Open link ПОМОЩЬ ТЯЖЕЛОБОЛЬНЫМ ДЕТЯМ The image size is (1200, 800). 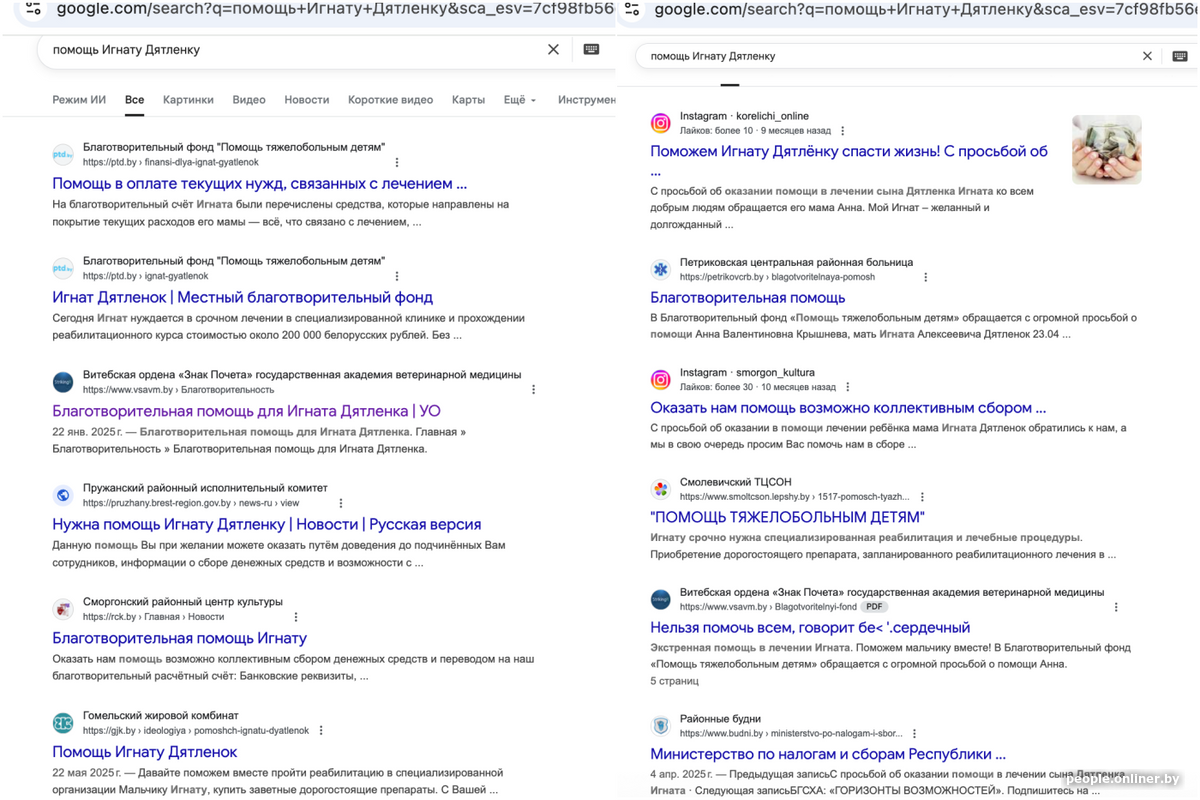(788, 518)
